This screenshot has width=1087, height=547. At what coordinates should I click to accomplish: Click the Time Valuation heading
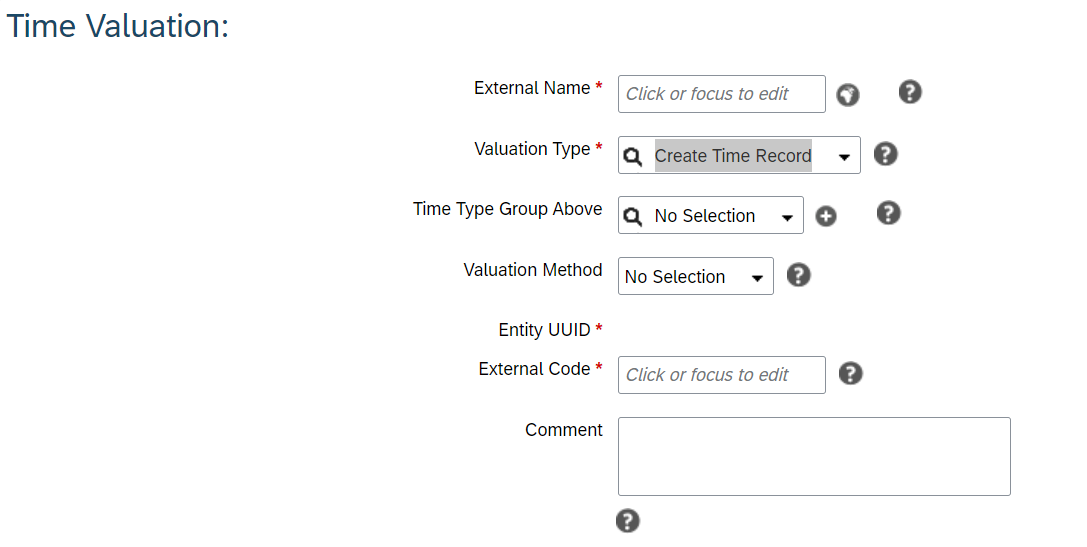point(117,26)
